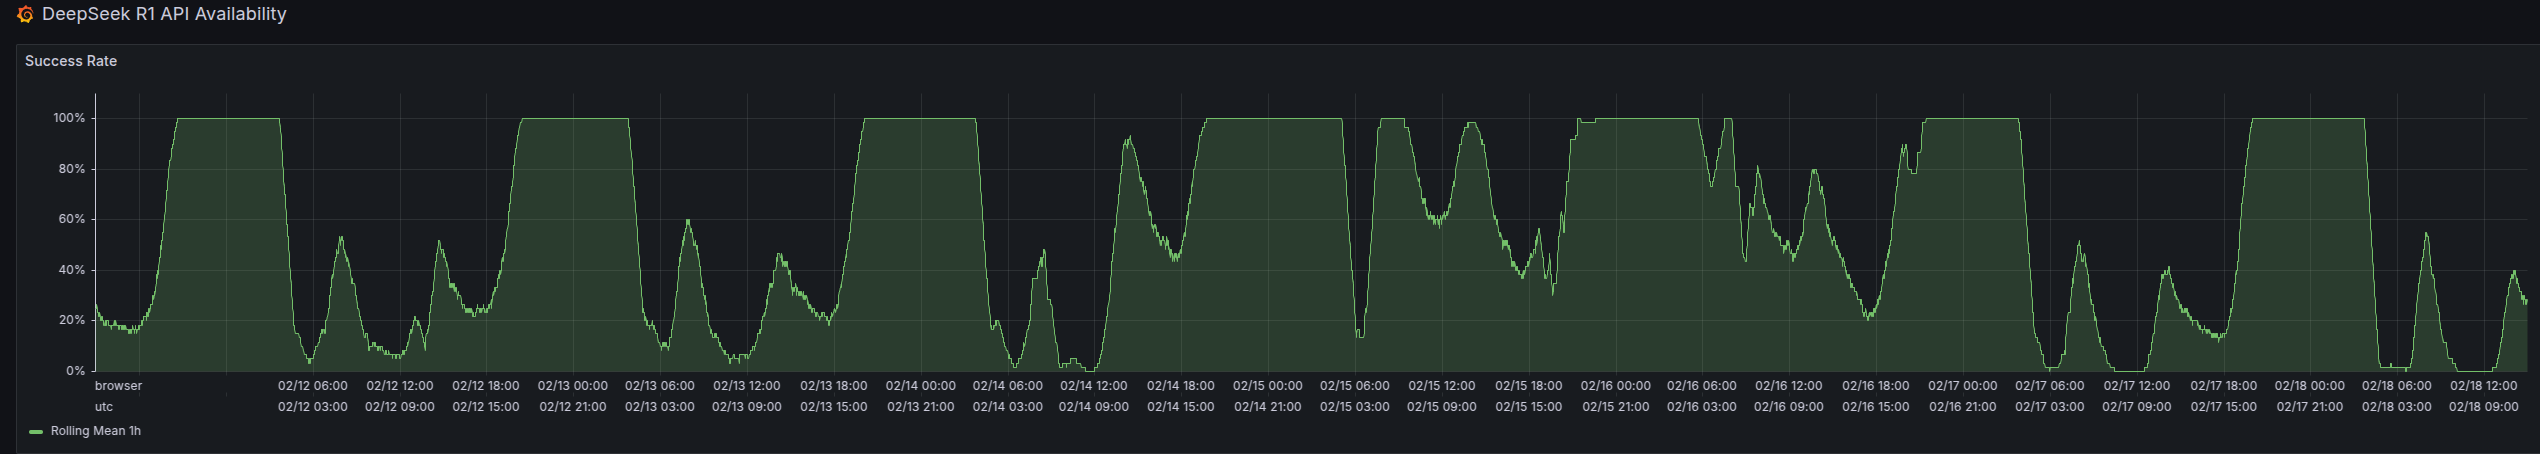Select the 80% y-axis label
The image size is (2540, 454).
[72, 169]
